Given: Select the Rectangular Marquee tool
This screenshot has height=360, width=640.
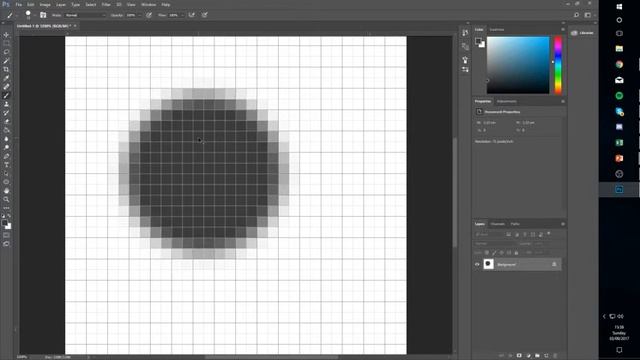Looking at the screenshot, I should (x=6, y=43).
